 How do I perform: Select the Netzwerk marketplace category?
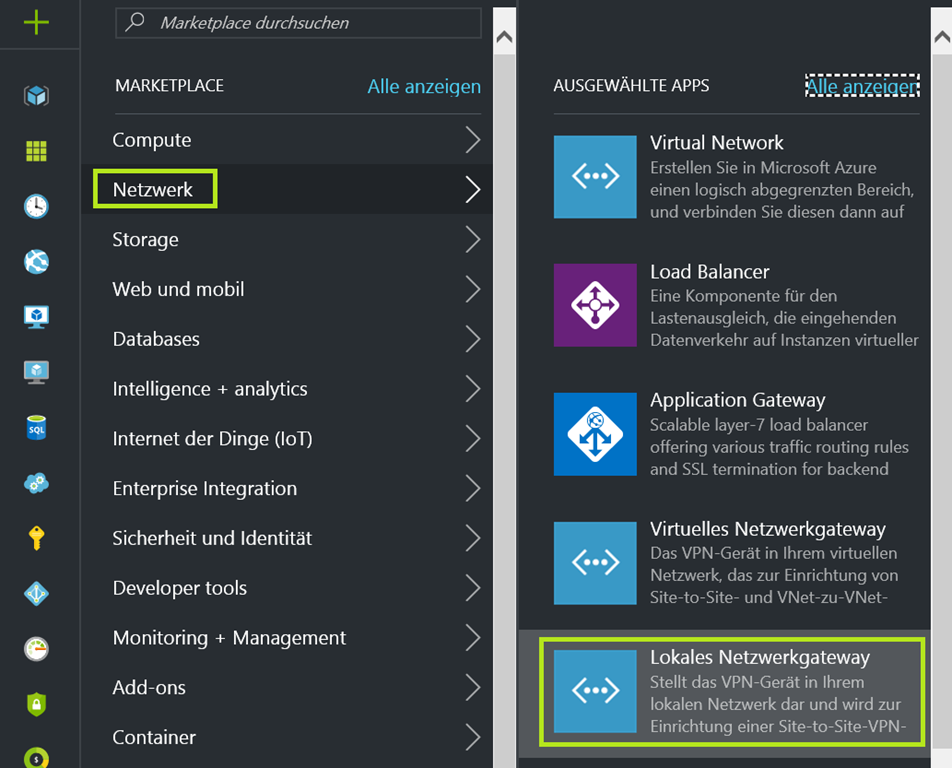pos(153,190)
